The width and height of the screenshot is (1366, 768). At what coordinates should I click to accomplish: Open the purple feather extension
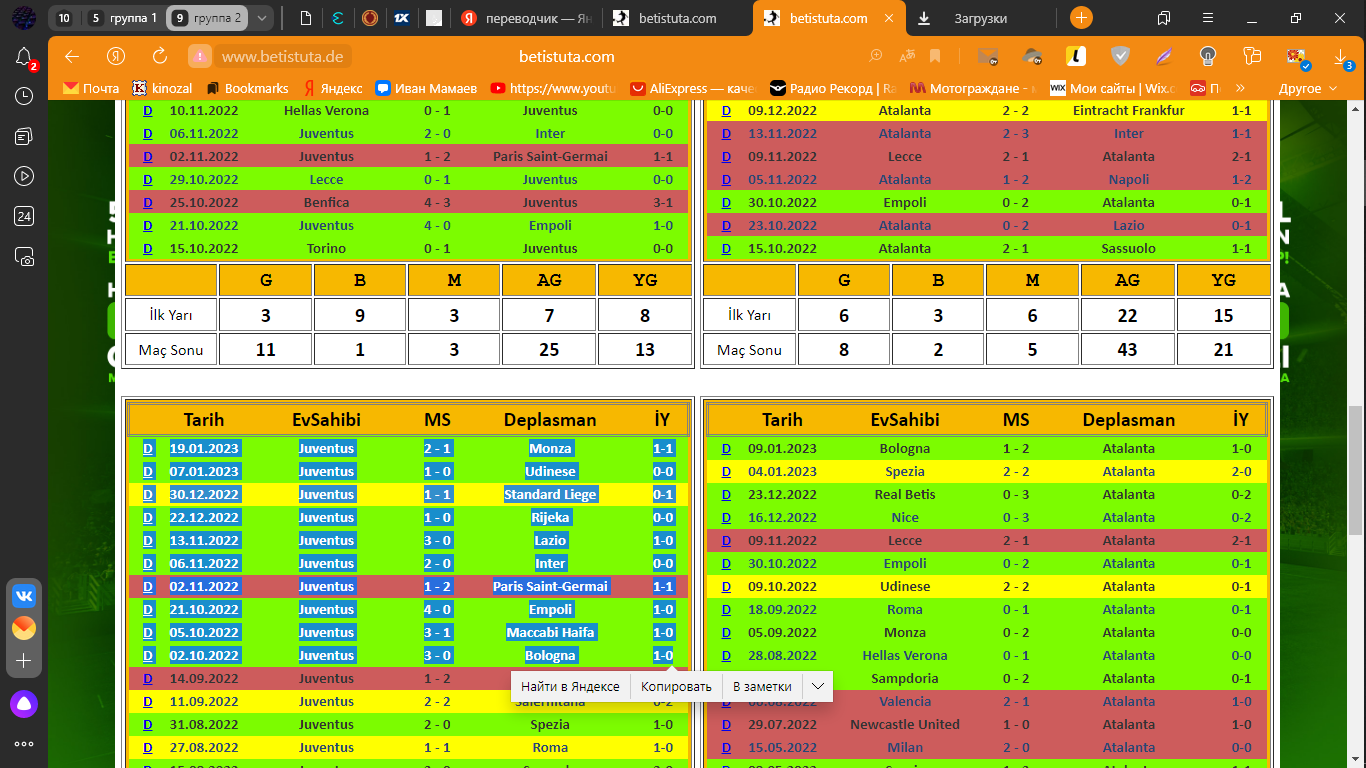point(1165,57)
